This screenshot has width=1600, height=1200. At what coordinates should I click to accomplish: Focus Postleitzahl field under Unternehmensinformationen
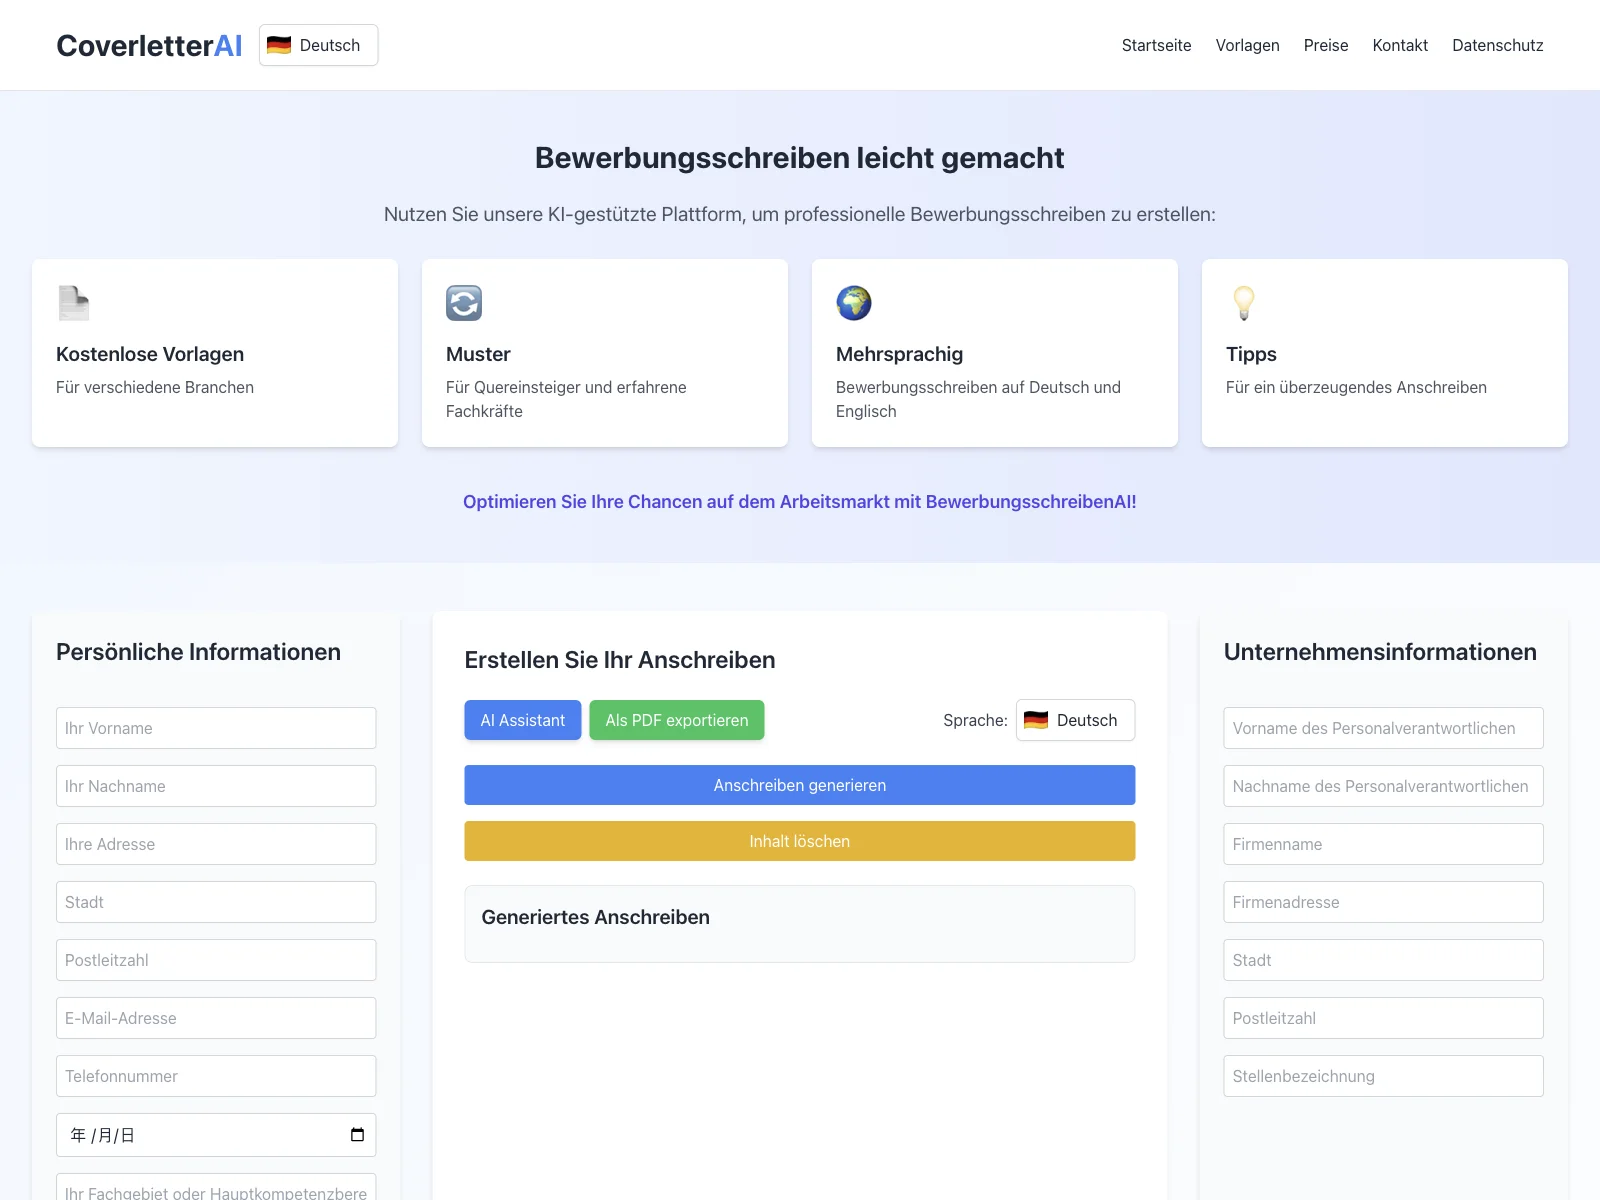[x=1383, y=1018]
